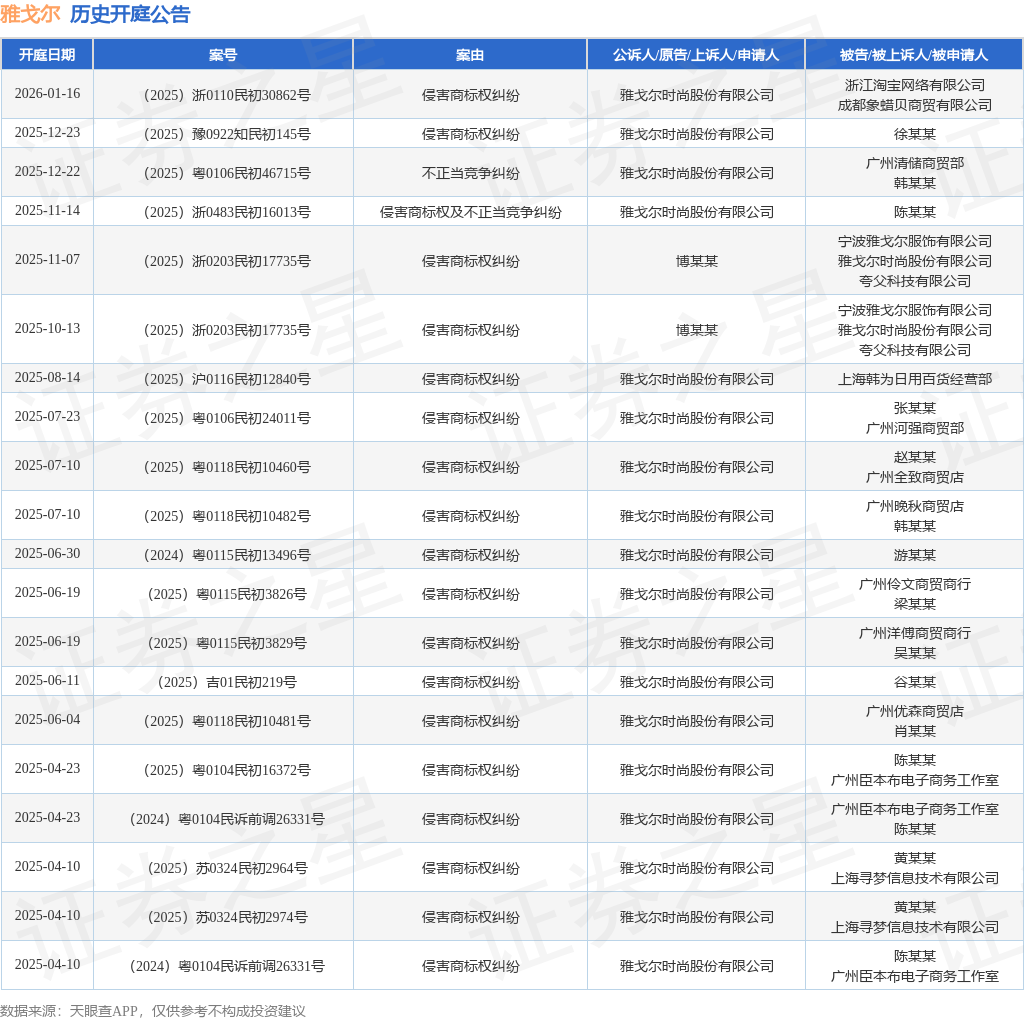Click defendant 广州清储商贸部
This screenshot has height=1020, width=1024.
(914, 163)
